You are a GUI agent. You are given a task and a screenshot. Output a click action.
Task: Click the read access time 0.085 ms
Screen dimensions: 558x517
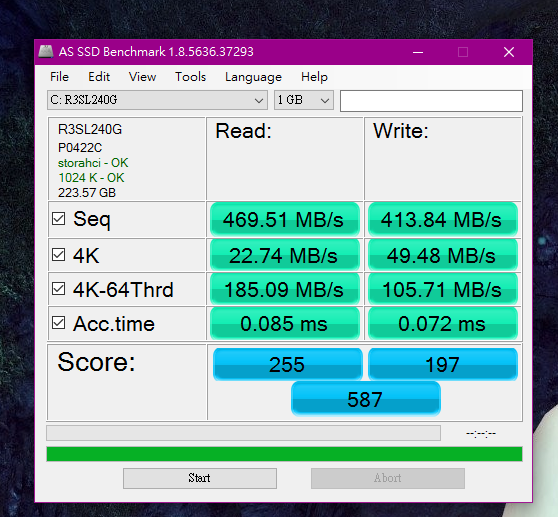coord(285,323)
